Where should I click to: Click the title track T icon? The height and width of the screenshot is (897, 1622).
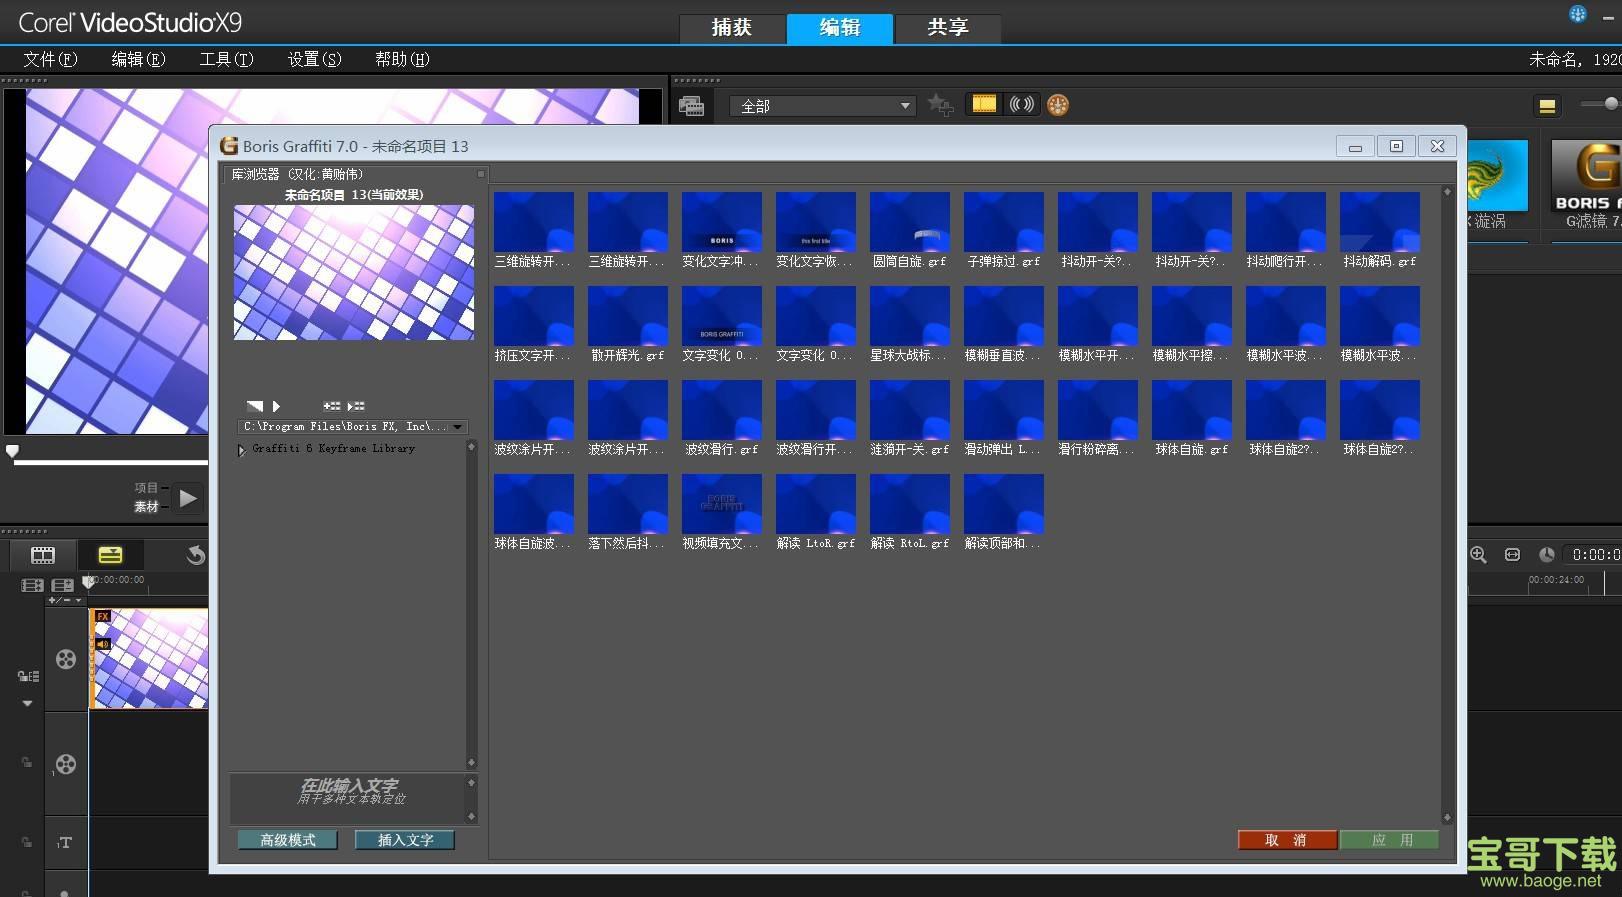pos(64,843)
